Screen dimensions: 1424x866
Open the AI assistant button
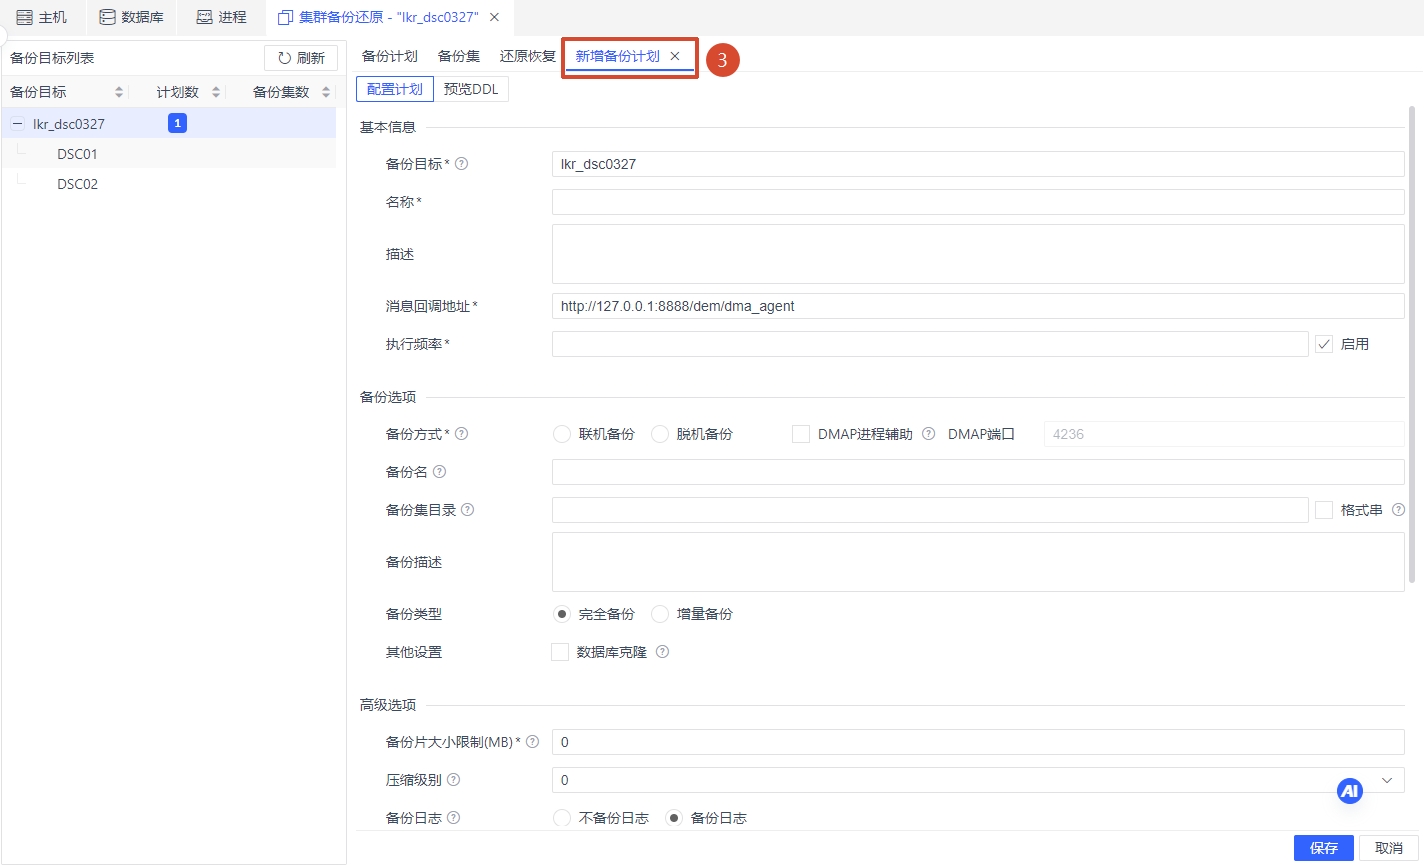pyautogui.click(x=1350, y=791)
